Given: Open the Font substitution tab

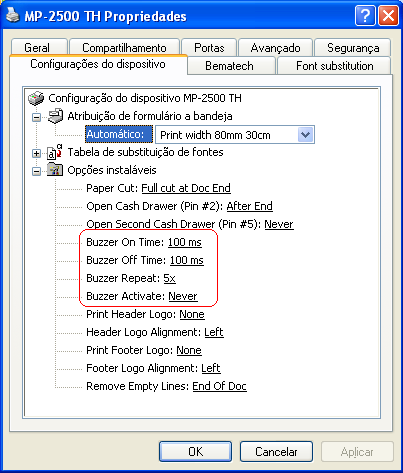Looking at the screenshot, I should 335,66.
